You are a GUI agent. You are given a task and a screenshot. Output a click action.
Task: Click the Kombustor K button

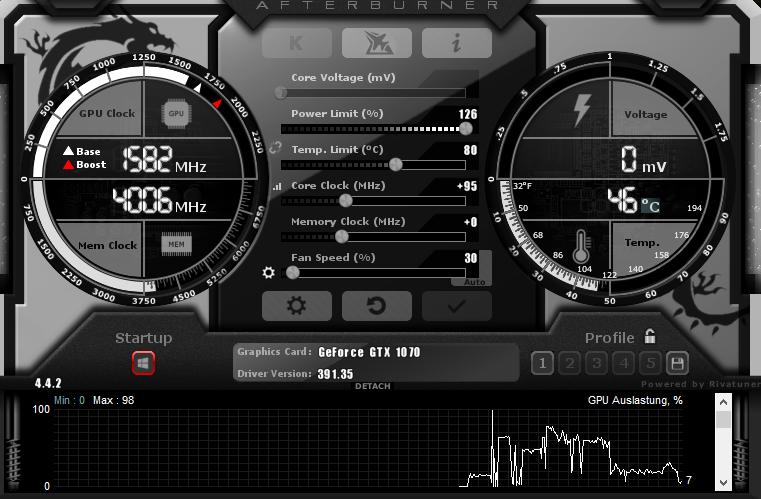tap(297, 43)
